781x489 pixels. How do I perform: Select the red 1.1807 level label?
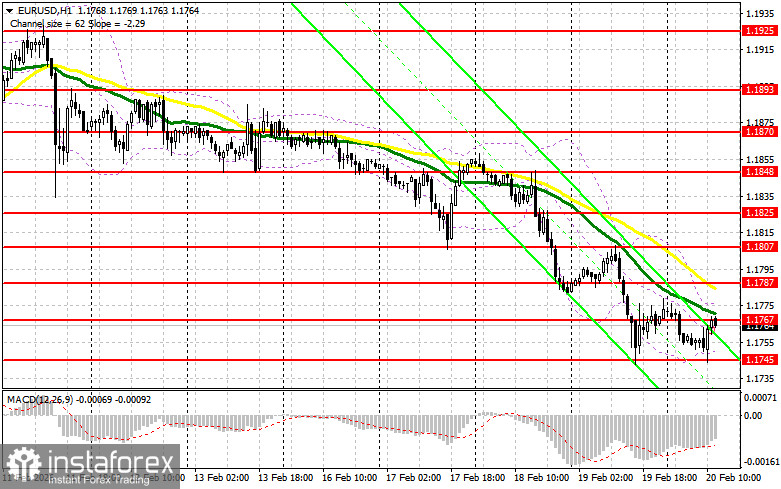pos(760,246)
